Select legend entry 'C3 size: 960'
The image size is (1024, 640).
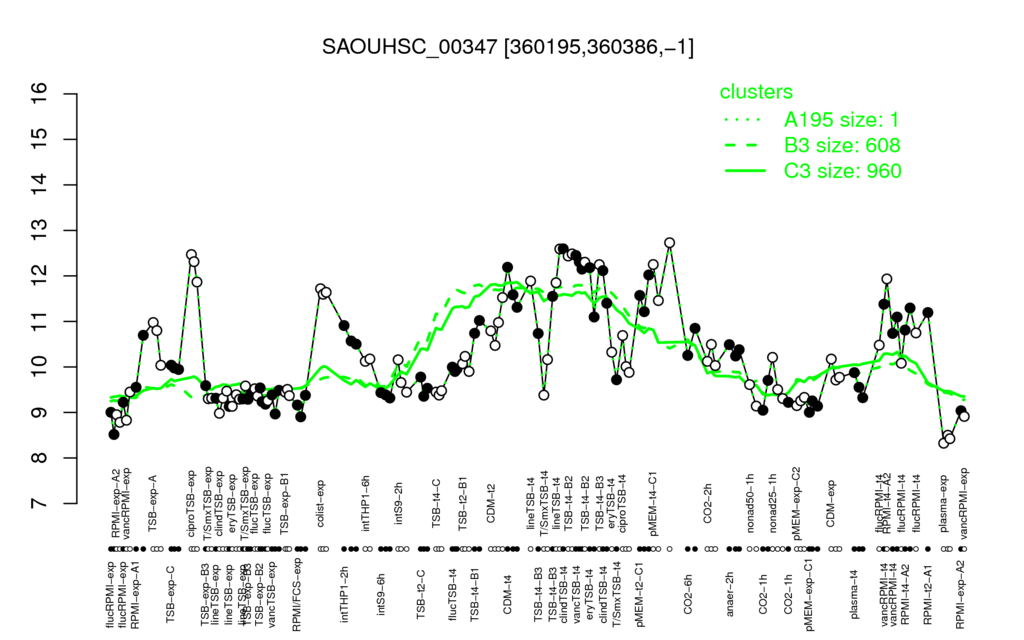(x=842, y=170)
